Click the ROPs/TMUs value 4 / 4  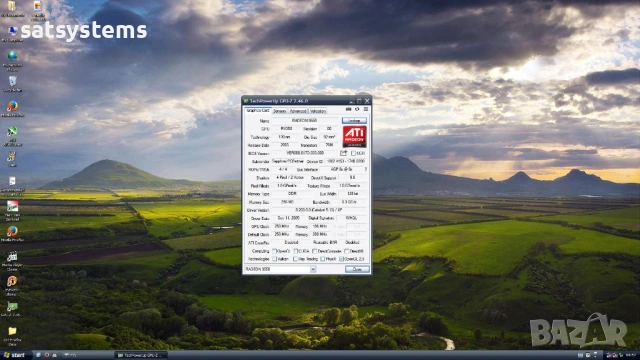point(283,169)
